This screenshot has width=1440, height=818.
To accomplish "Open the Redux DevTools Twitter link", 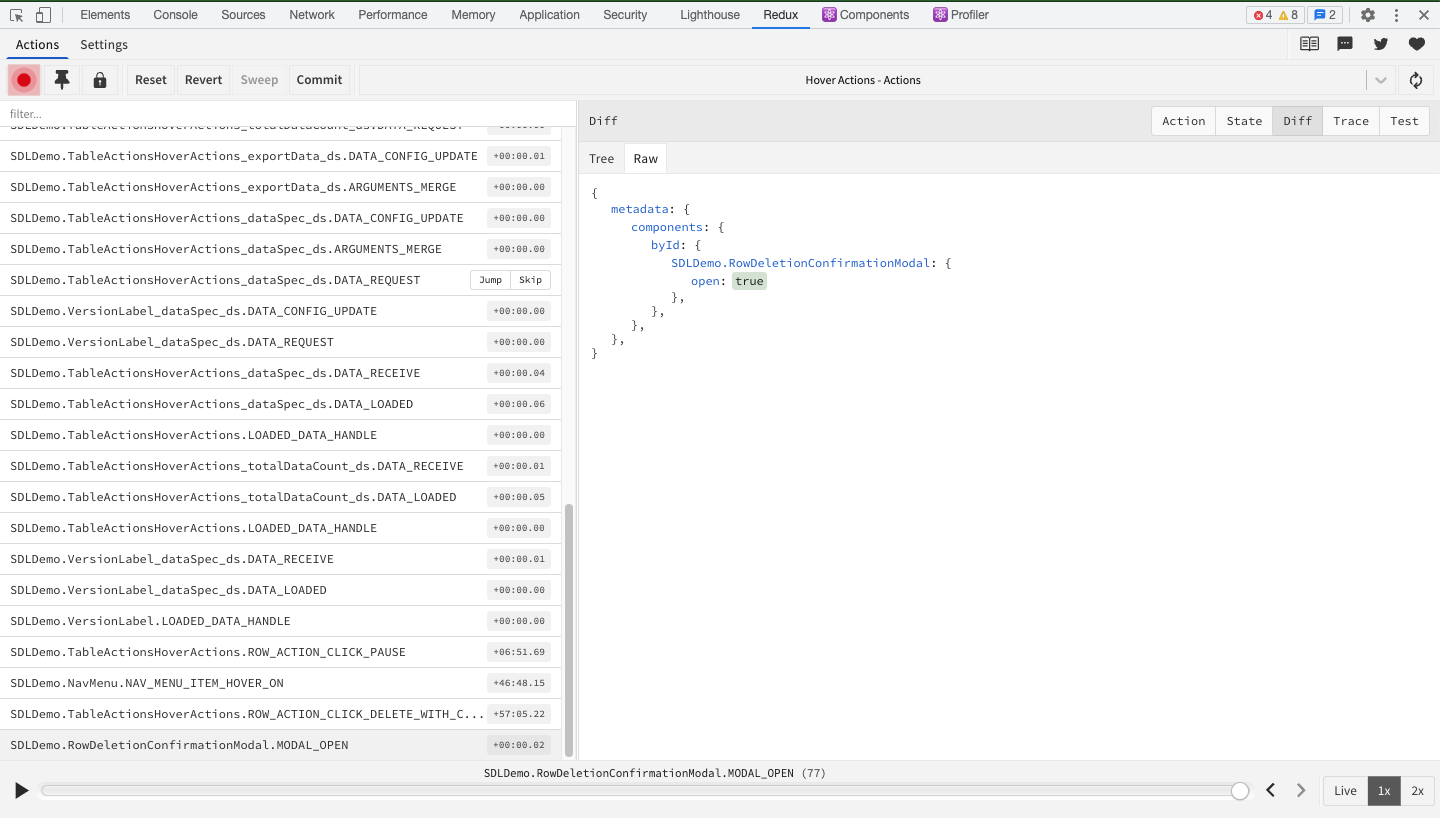I will coord(1380,44).
